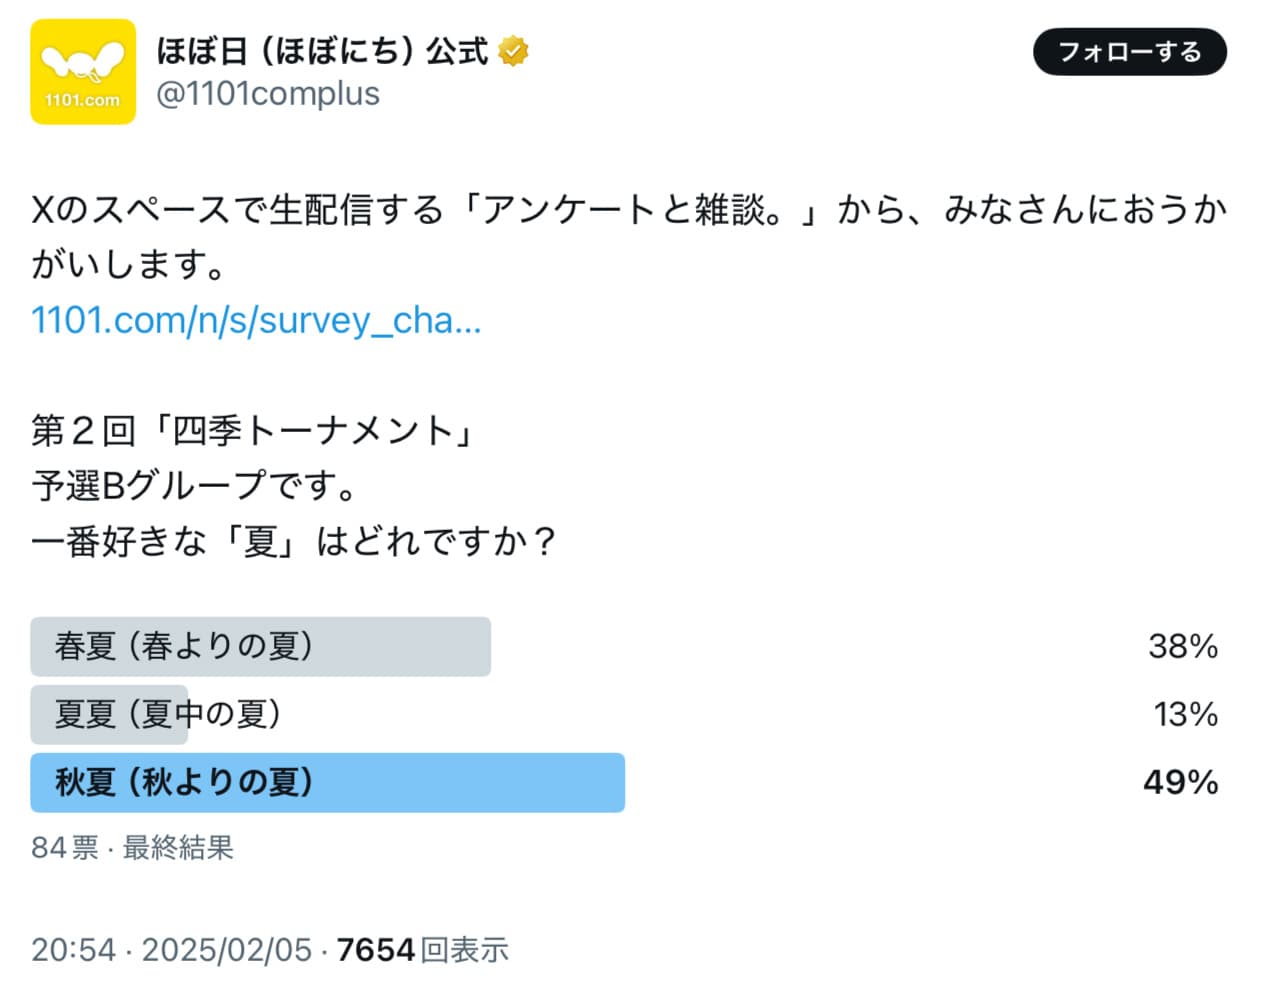The image size is (1281, 1004).
Task: Select the 春夏（春よりの夏）poll bar
Action: pos(260,647)
